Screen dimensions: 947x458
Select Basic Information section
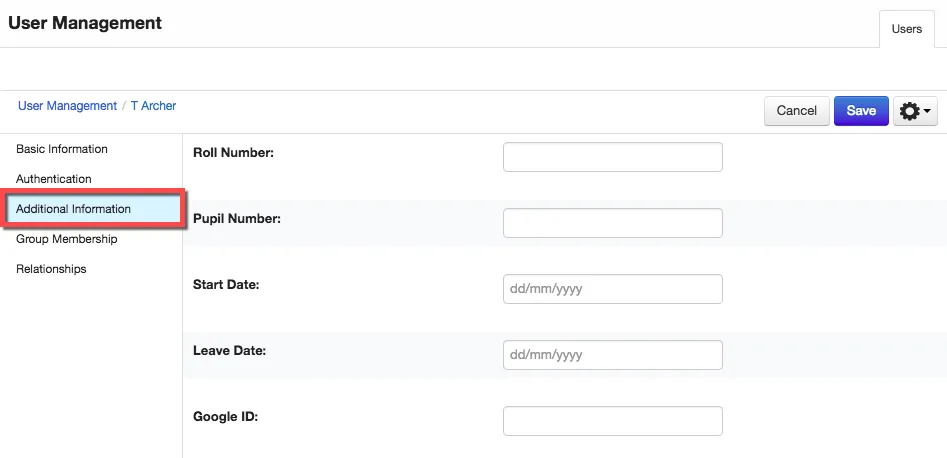62,149
